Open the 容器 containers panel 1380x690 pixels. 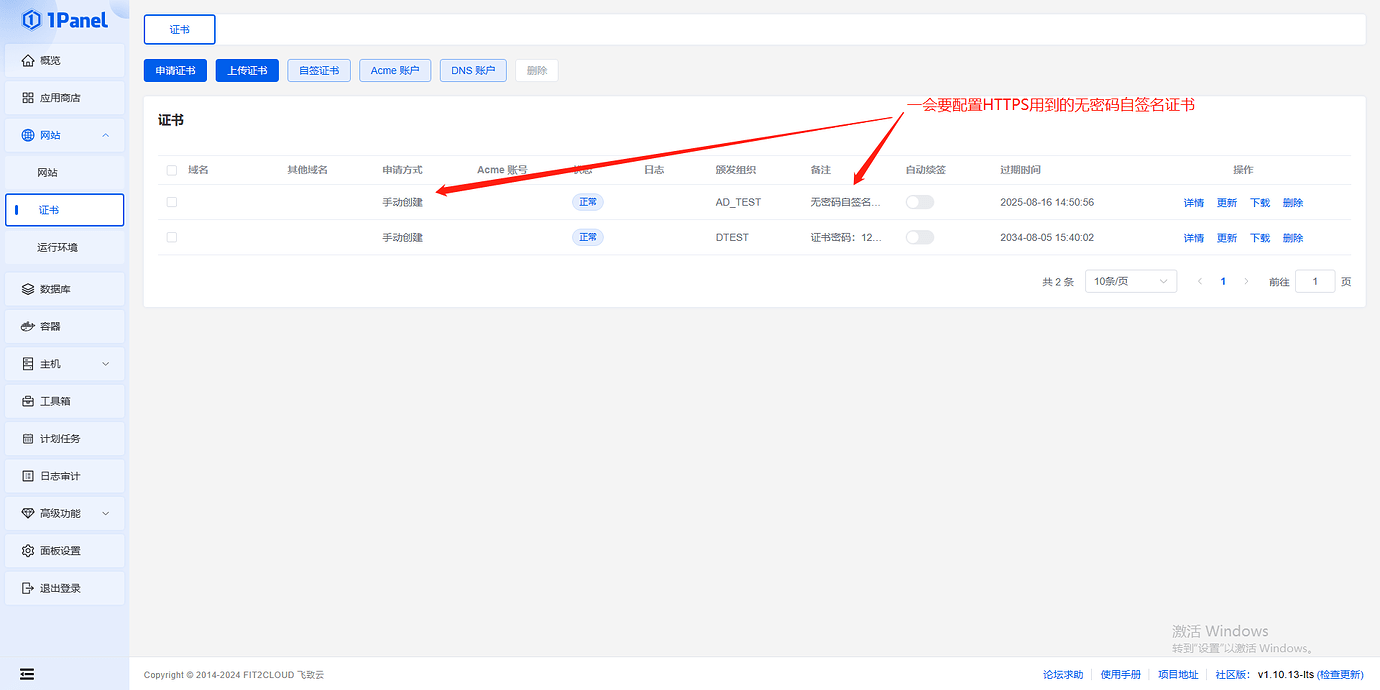(x=64, y=326)
